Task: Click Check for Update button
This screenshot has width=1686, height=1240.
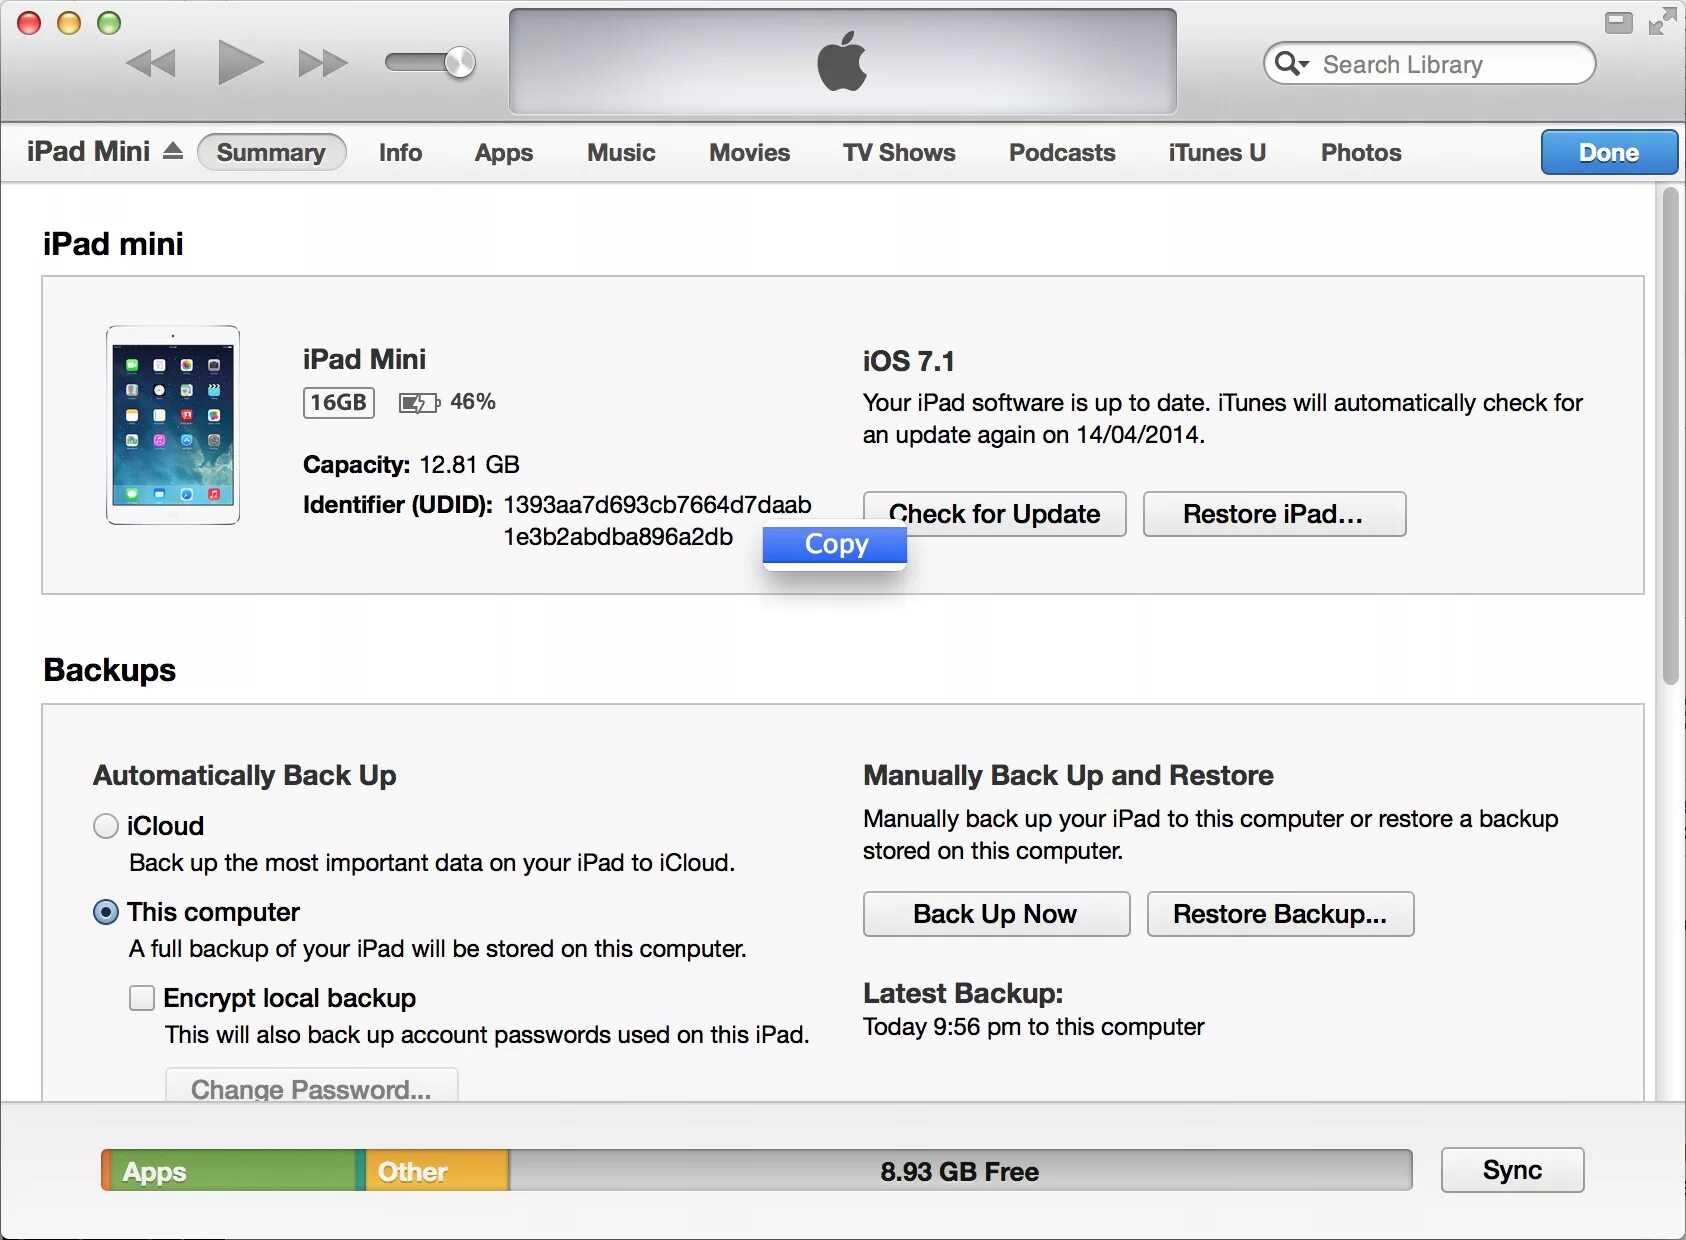Action: 994,514
